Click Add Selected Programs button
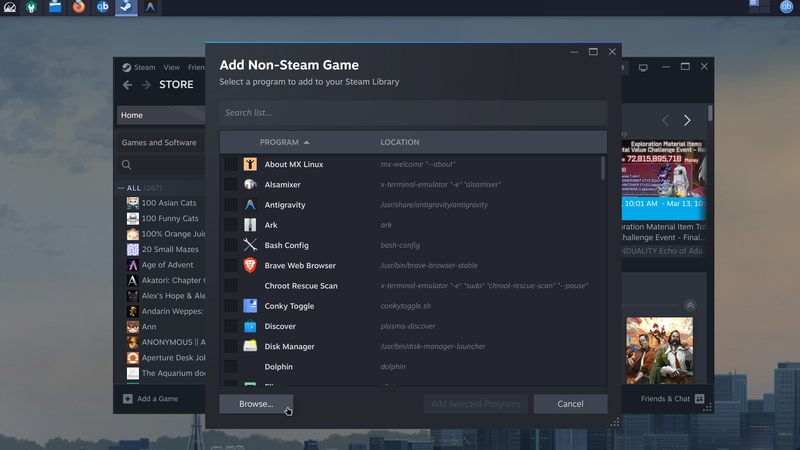800x450 pixels. [x=476, y=404]
